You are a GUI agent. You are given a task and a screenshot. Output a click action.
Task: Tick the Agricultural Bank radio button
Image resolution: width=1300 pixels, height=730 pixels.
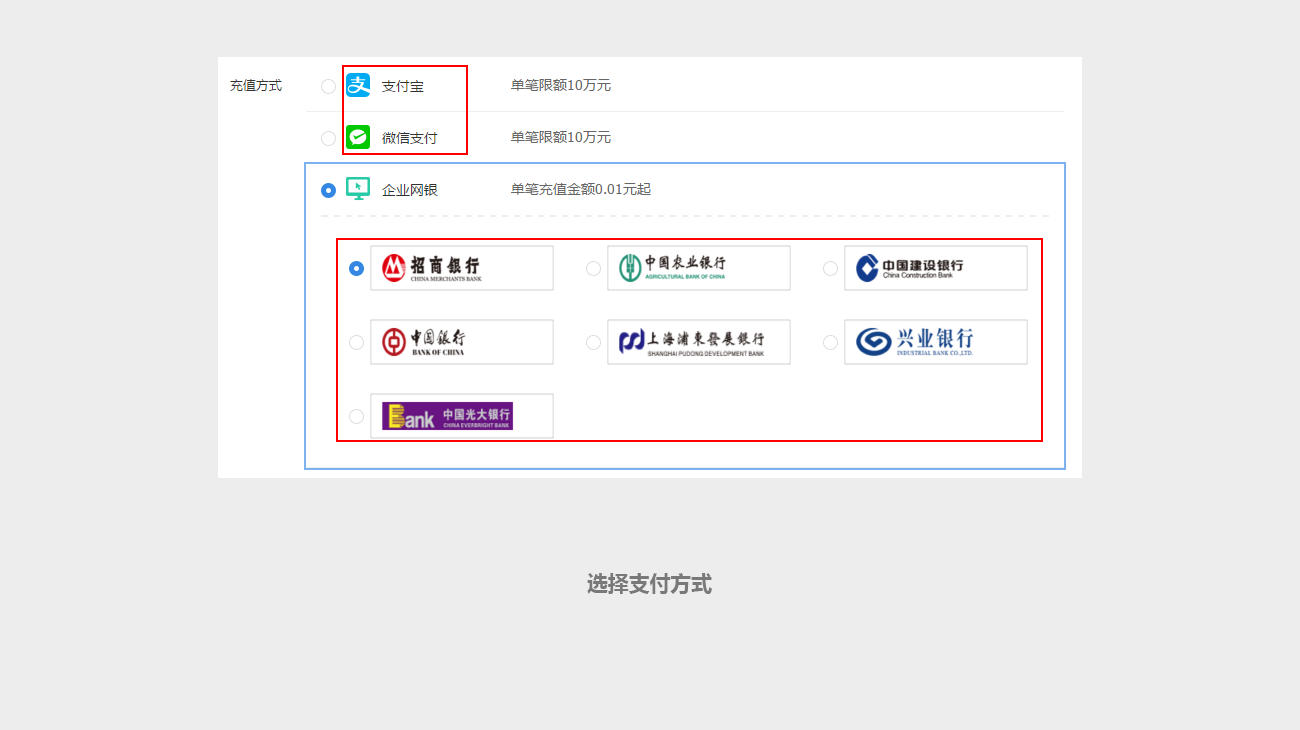click(x=593, y=268)
